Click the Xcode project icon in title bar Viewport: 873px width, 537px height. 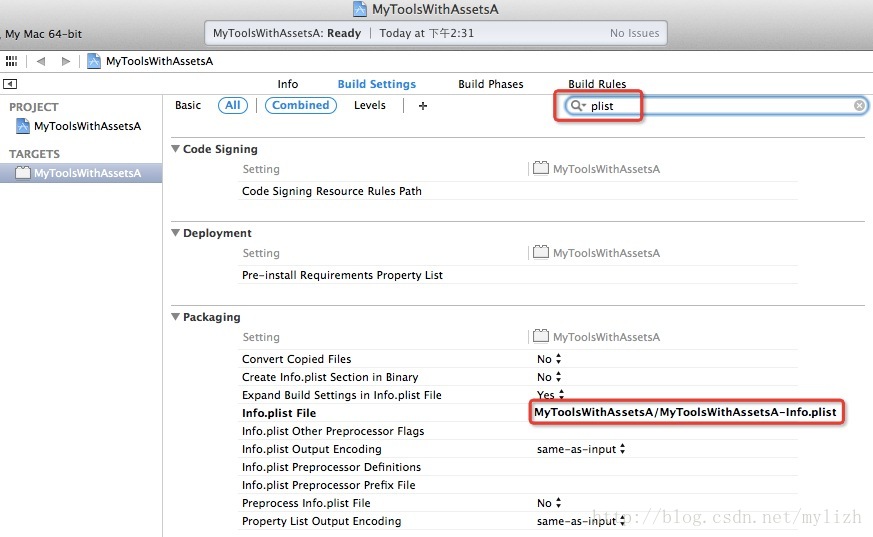pos(360,9)
